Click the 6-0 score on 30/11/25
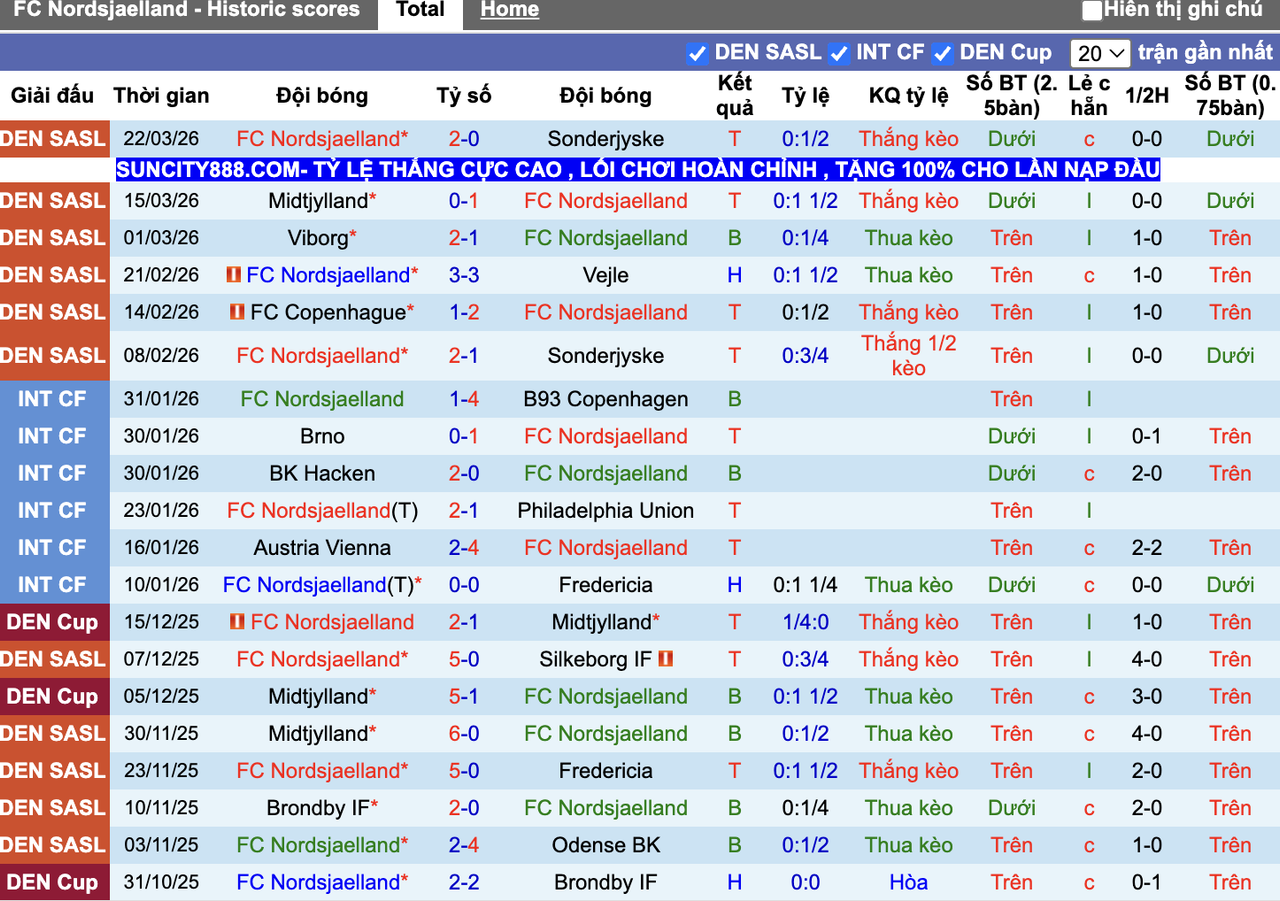Image resolution: width=1280 pixels, height=901 pixels. [464, 733]
